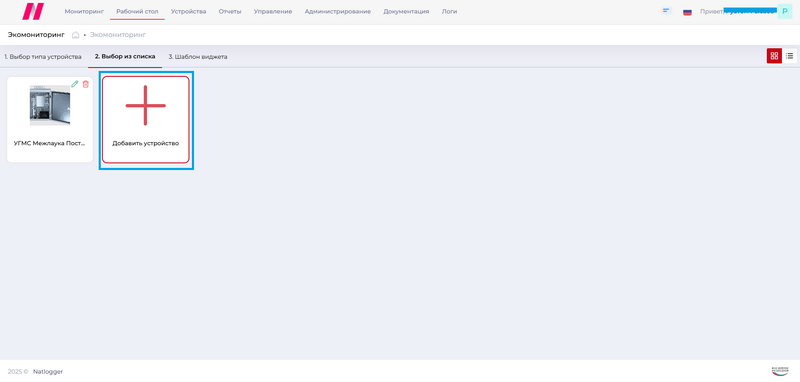Switch to step 2 Выбор из списка
Image resolution: width=800 pixels, height=382 pixels.
125,57
